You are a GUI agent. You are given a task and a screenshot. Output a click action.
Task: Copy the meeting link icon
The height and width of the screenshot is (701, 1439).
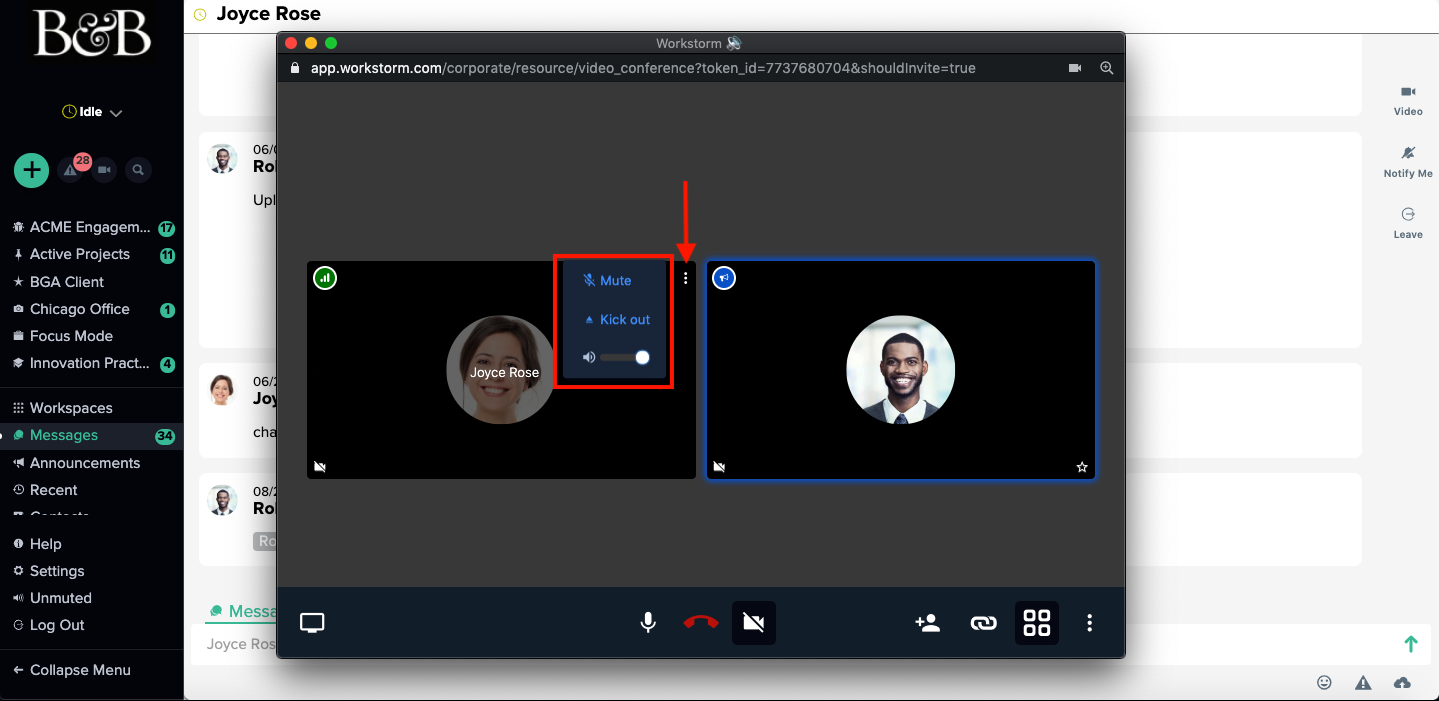tap(983, 623)
